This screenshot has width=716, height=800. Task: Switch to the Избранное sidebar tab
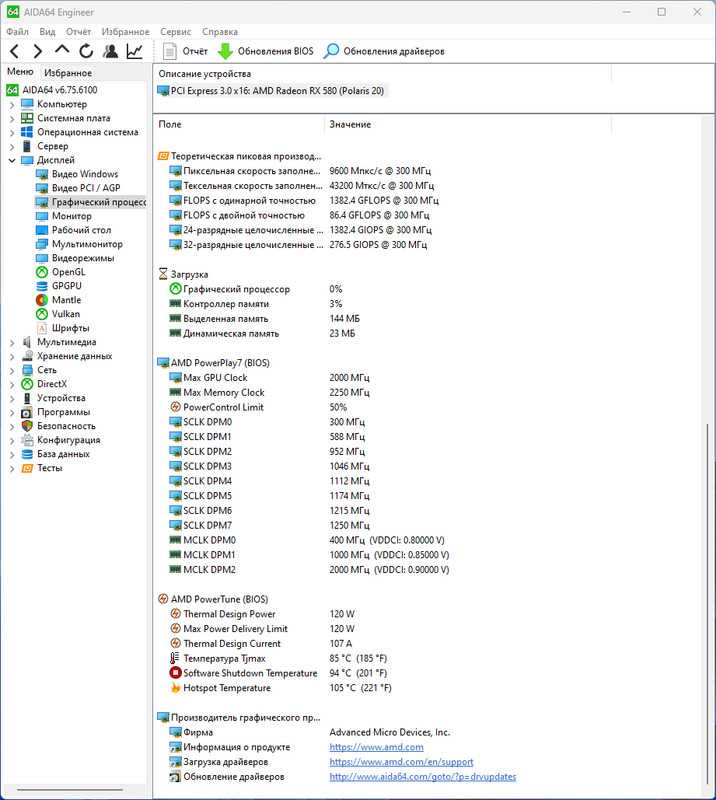(68, 73)
